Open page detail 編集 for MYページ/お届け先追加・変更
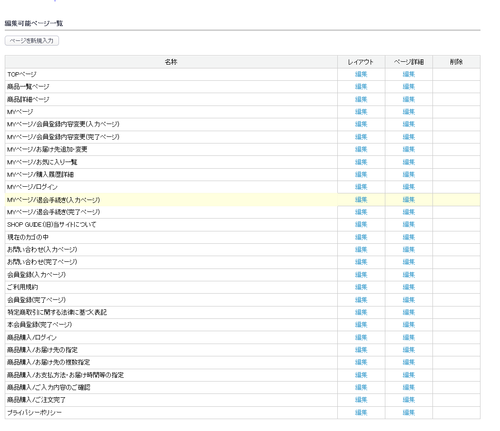Screen dimensions: 500x431 click(409, 149)
